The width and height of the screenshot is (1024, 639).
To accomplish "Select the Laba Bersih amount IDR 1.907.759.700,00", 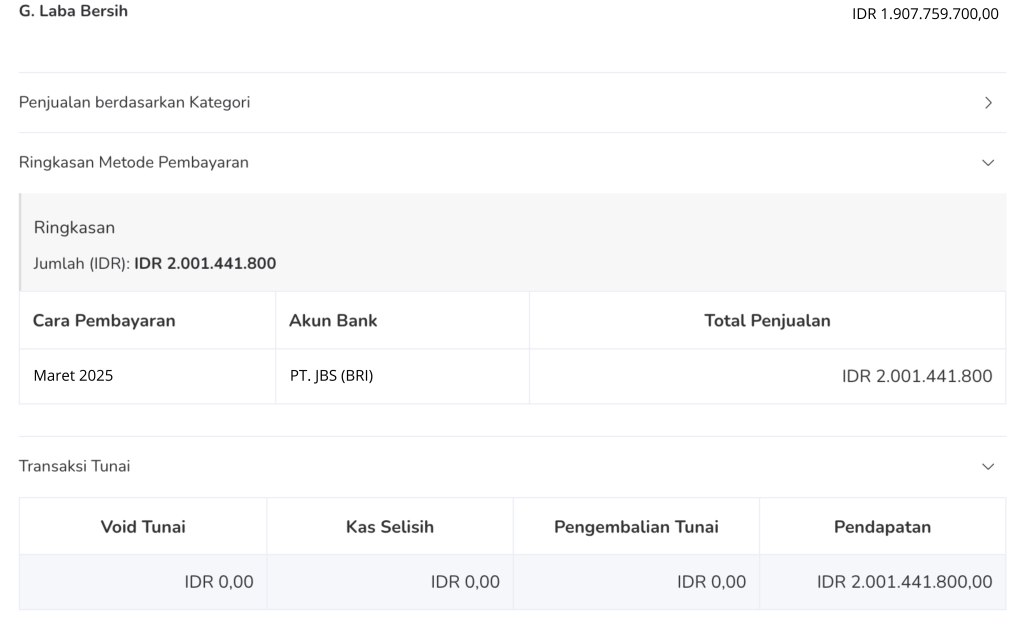I will pyautogui.click(x=925, y=14).
